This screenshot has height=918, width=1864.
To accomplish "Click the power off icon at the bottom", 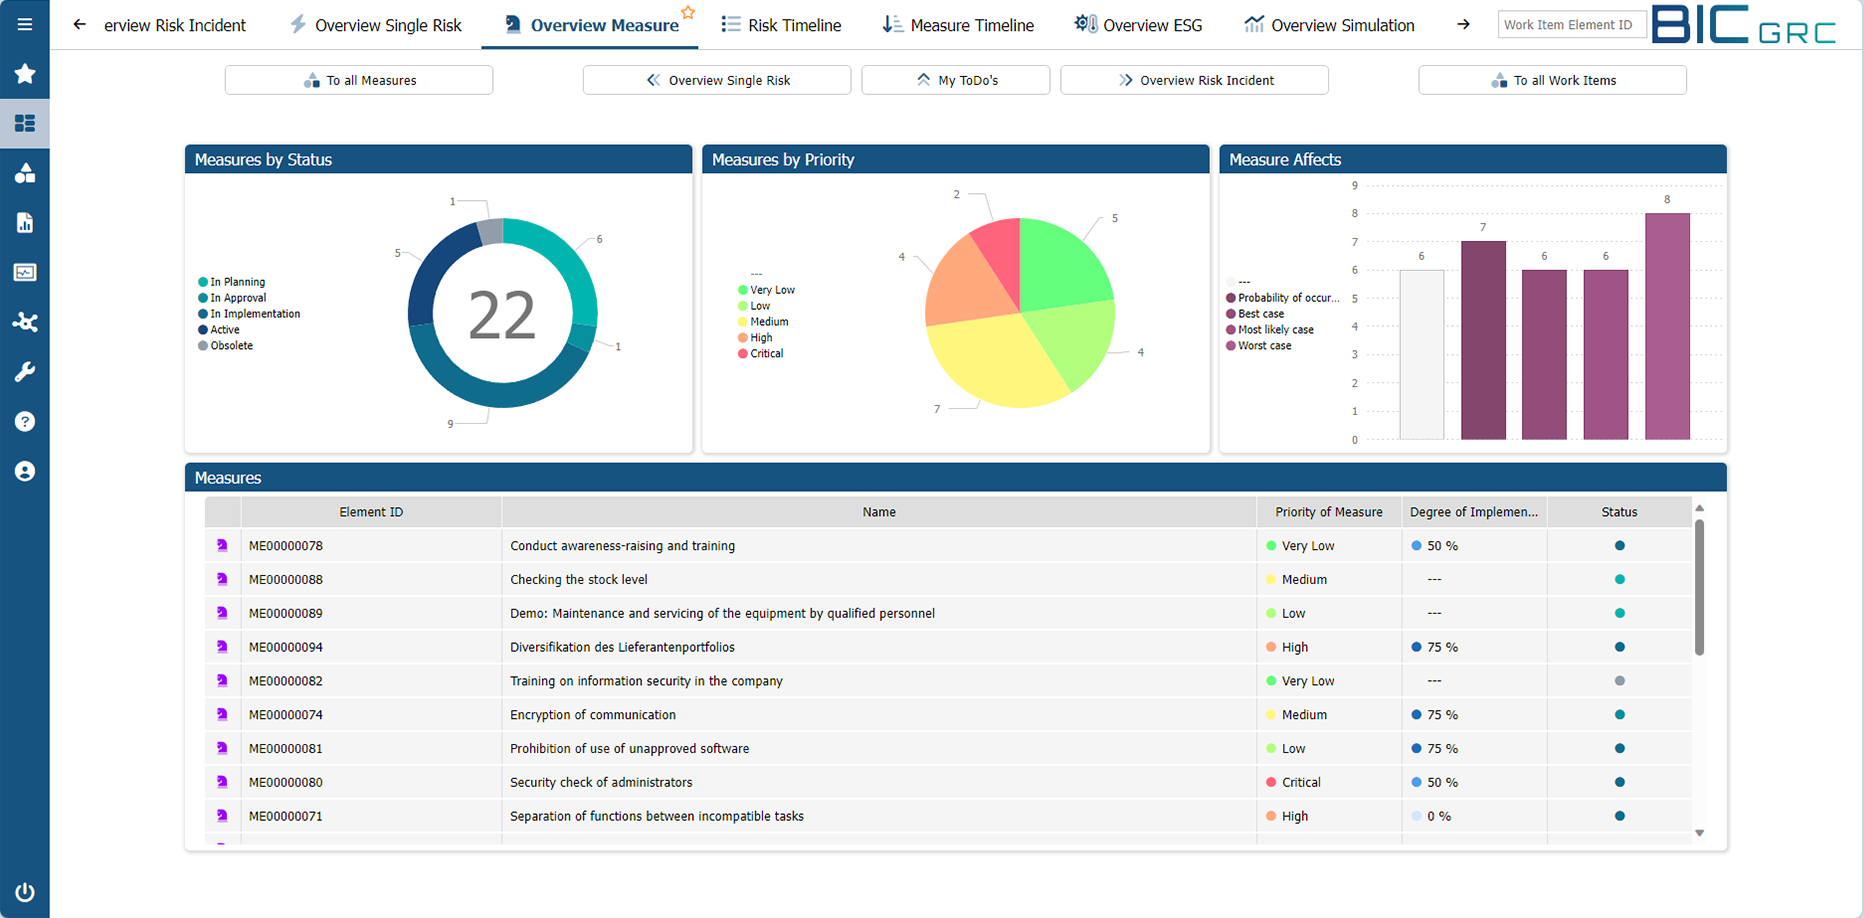I will coord(25,892).
